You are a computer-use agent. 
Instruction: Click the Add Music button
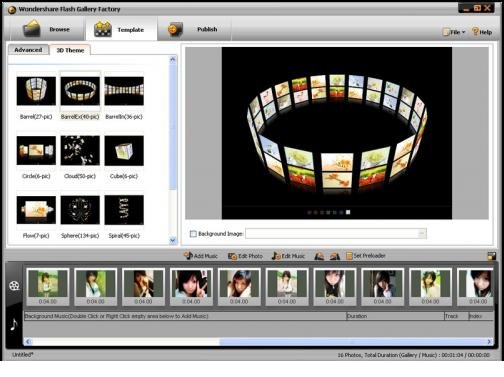point(201,256)
